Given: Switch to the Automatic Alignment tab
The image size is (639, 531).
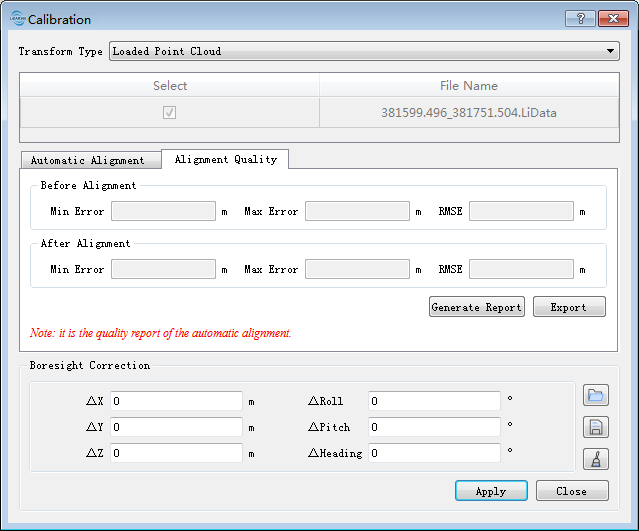Looking at the screenshot, I should [x=88, y=160].
